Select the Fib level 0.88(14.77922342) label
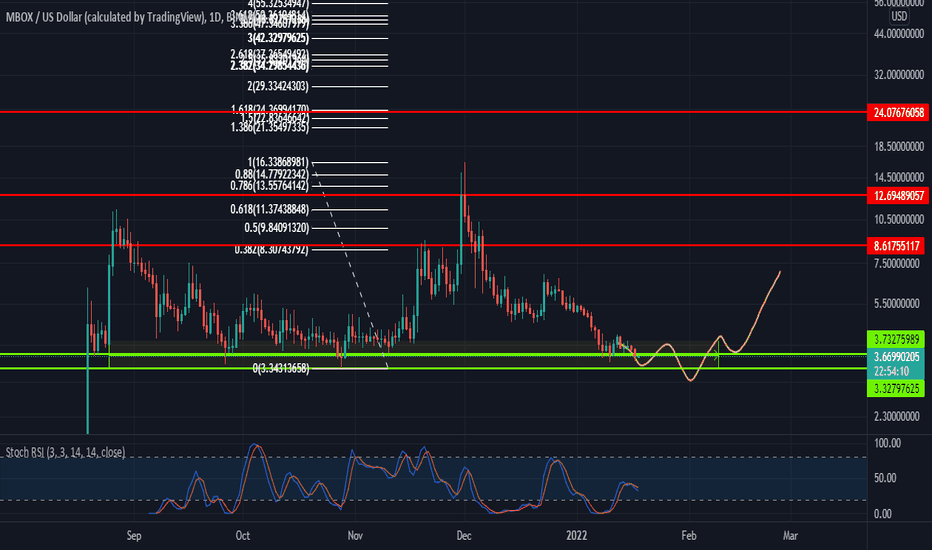 [272, 174]
